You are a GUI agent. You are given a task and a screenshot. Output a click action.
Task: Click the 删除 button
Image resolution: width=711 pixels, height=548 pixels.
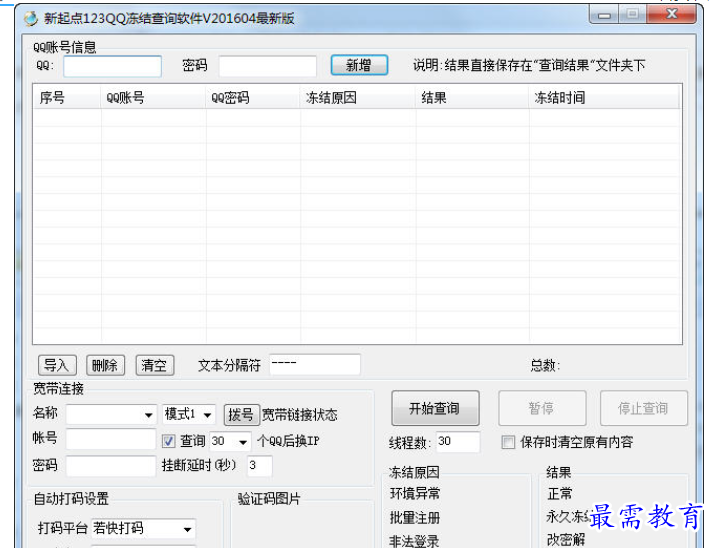[x=105, y=365]
